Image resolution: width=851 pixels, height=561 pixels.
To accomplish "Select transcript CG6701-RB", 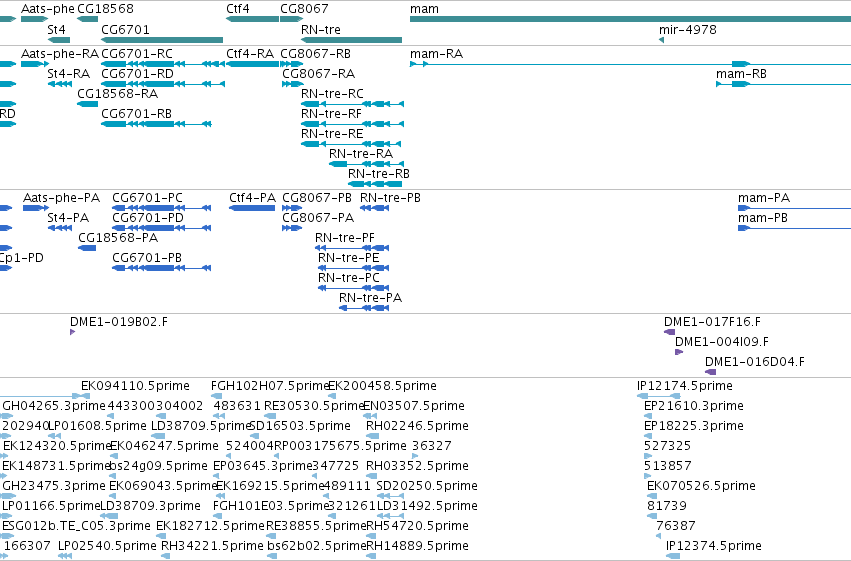I will tap(156, 124).
